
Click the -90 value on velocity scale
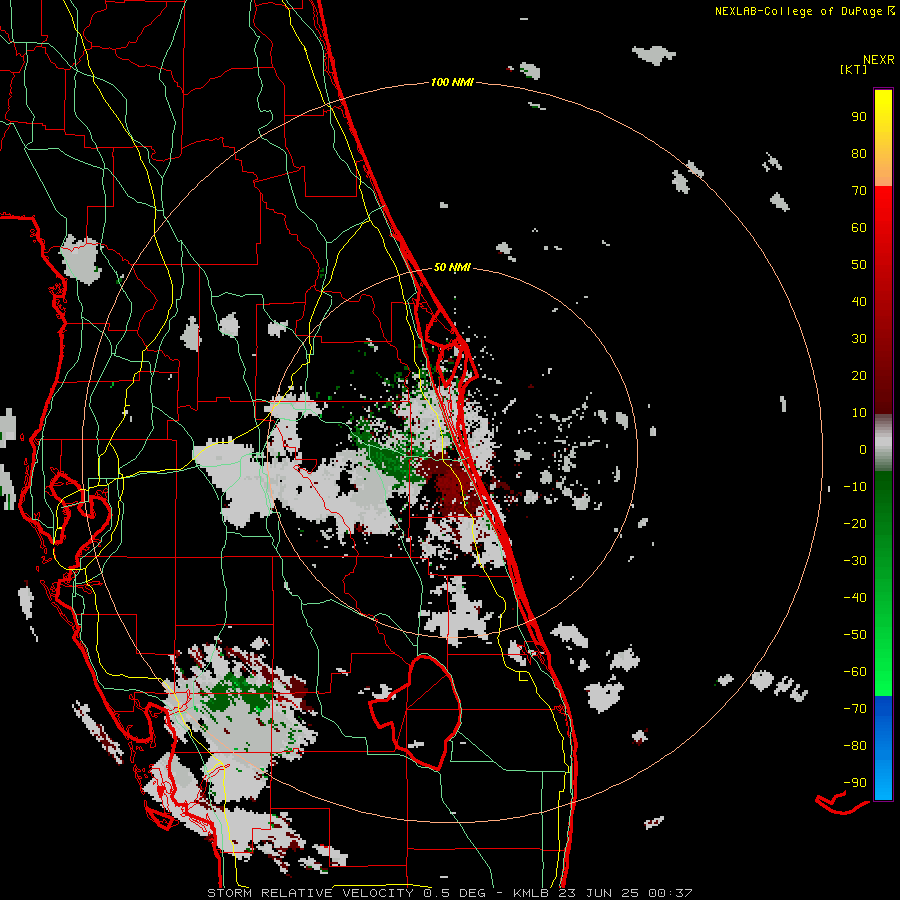pos(855,783)
